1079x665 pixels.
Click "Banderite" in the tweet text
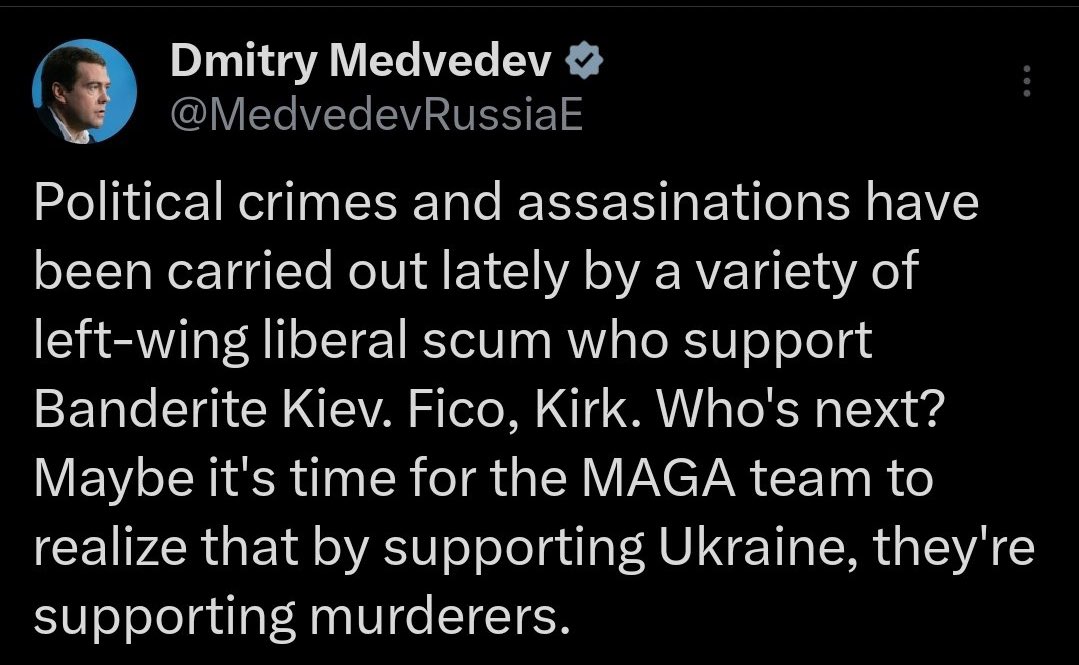click(x=150, y=409)
